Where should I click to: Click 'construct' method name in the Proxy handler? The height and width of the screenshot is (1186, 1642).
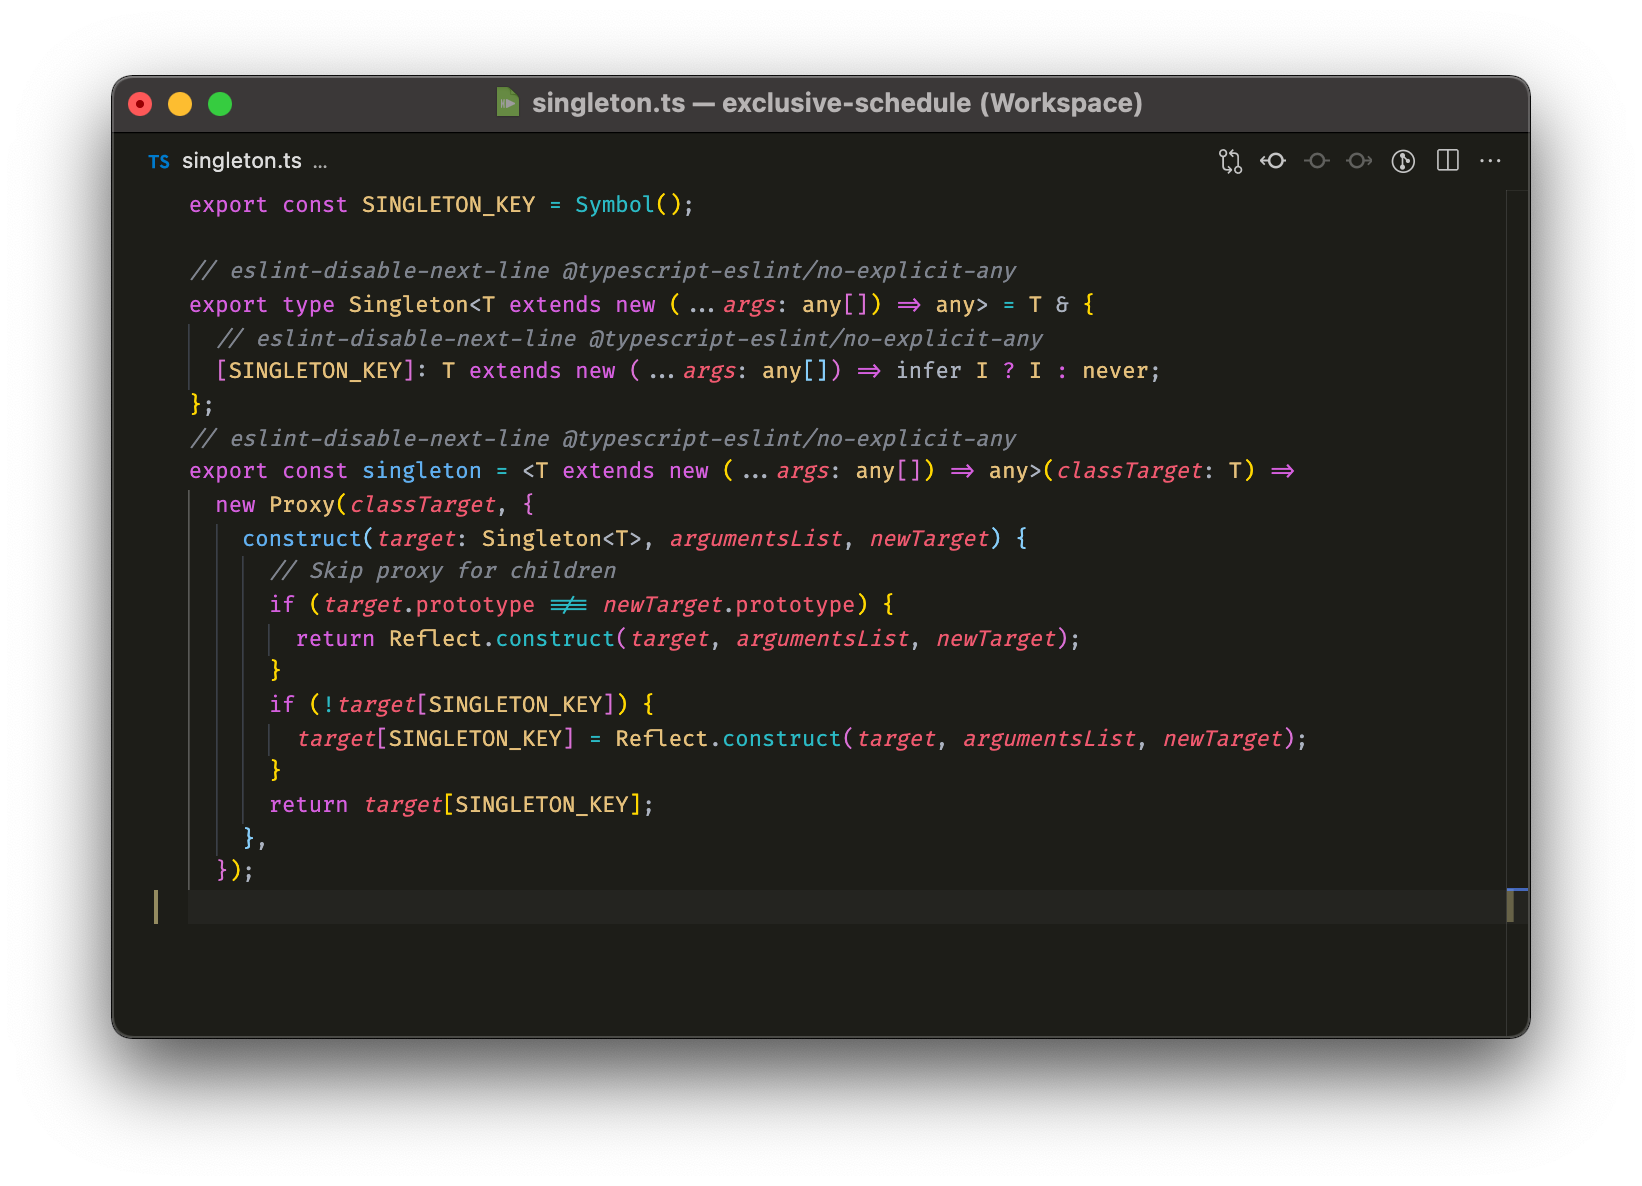302,539
